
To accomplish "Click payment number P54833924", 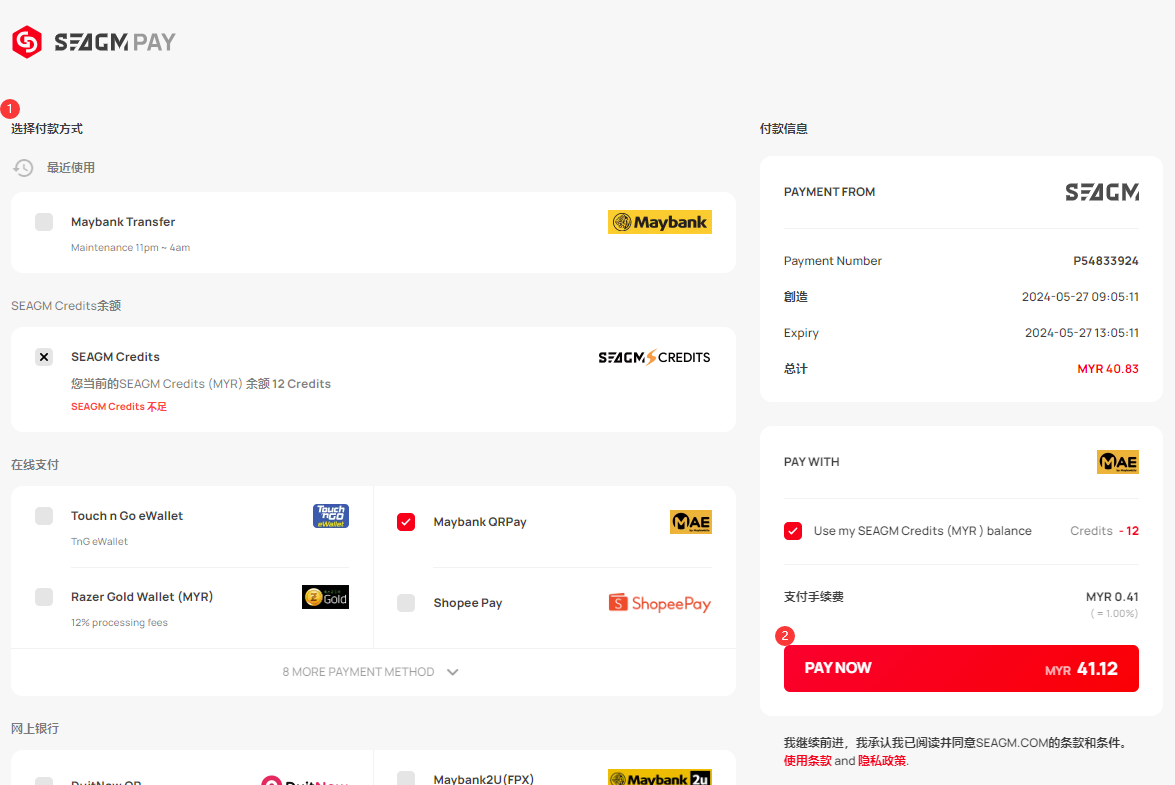I will click(1105, 261).
